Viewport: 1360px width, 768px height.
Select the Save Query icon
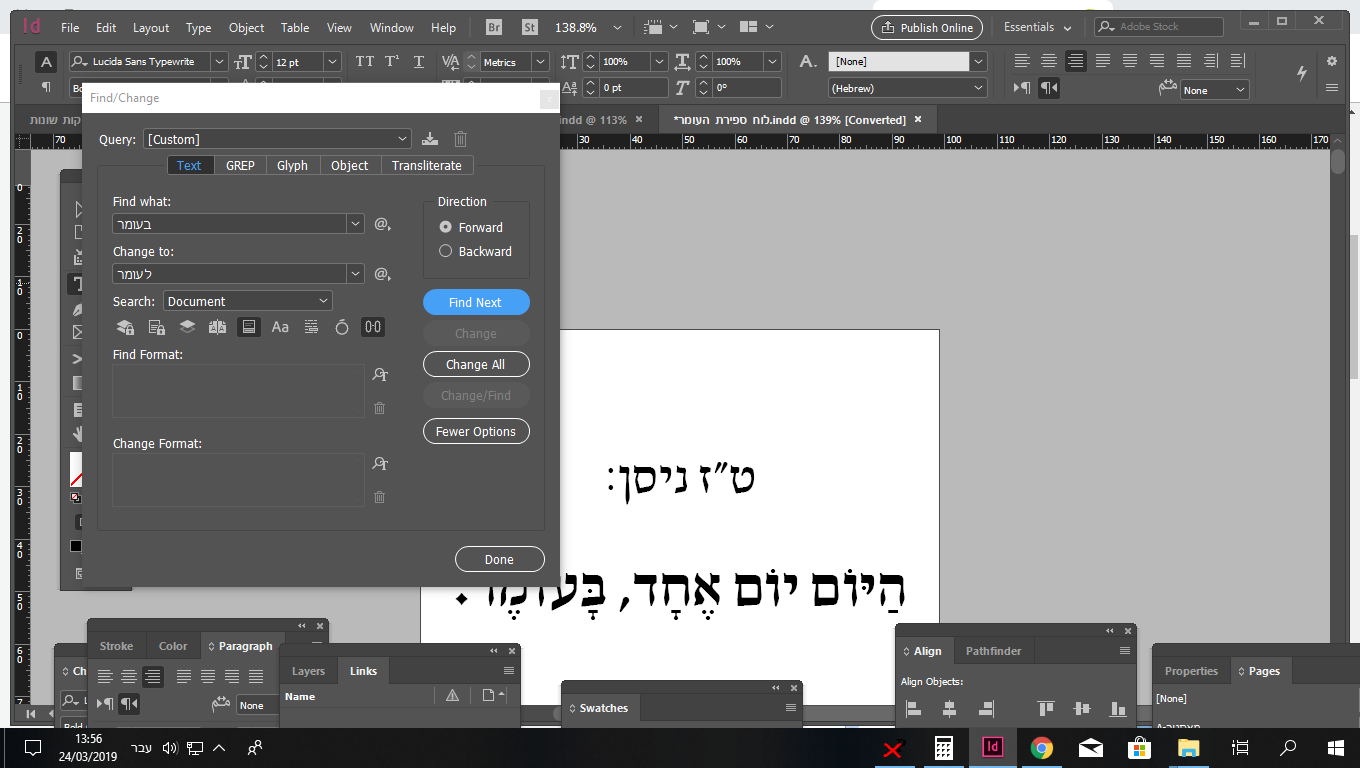430,139
